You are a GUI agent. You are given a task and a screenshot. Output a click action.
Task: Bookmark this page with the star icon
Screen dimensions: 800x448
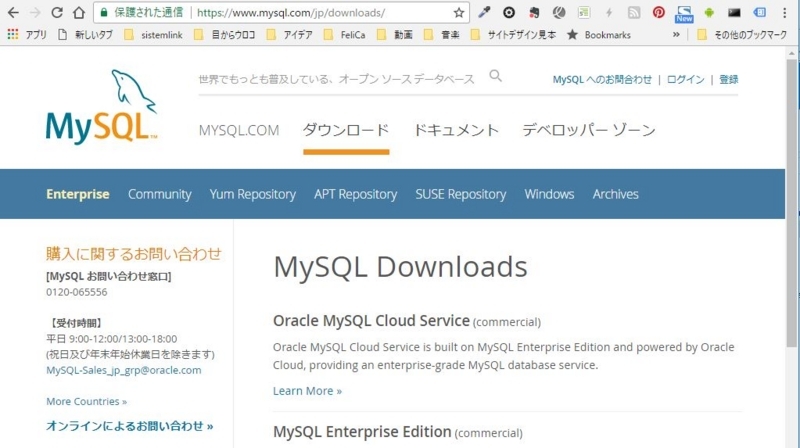tap(459, 13)
